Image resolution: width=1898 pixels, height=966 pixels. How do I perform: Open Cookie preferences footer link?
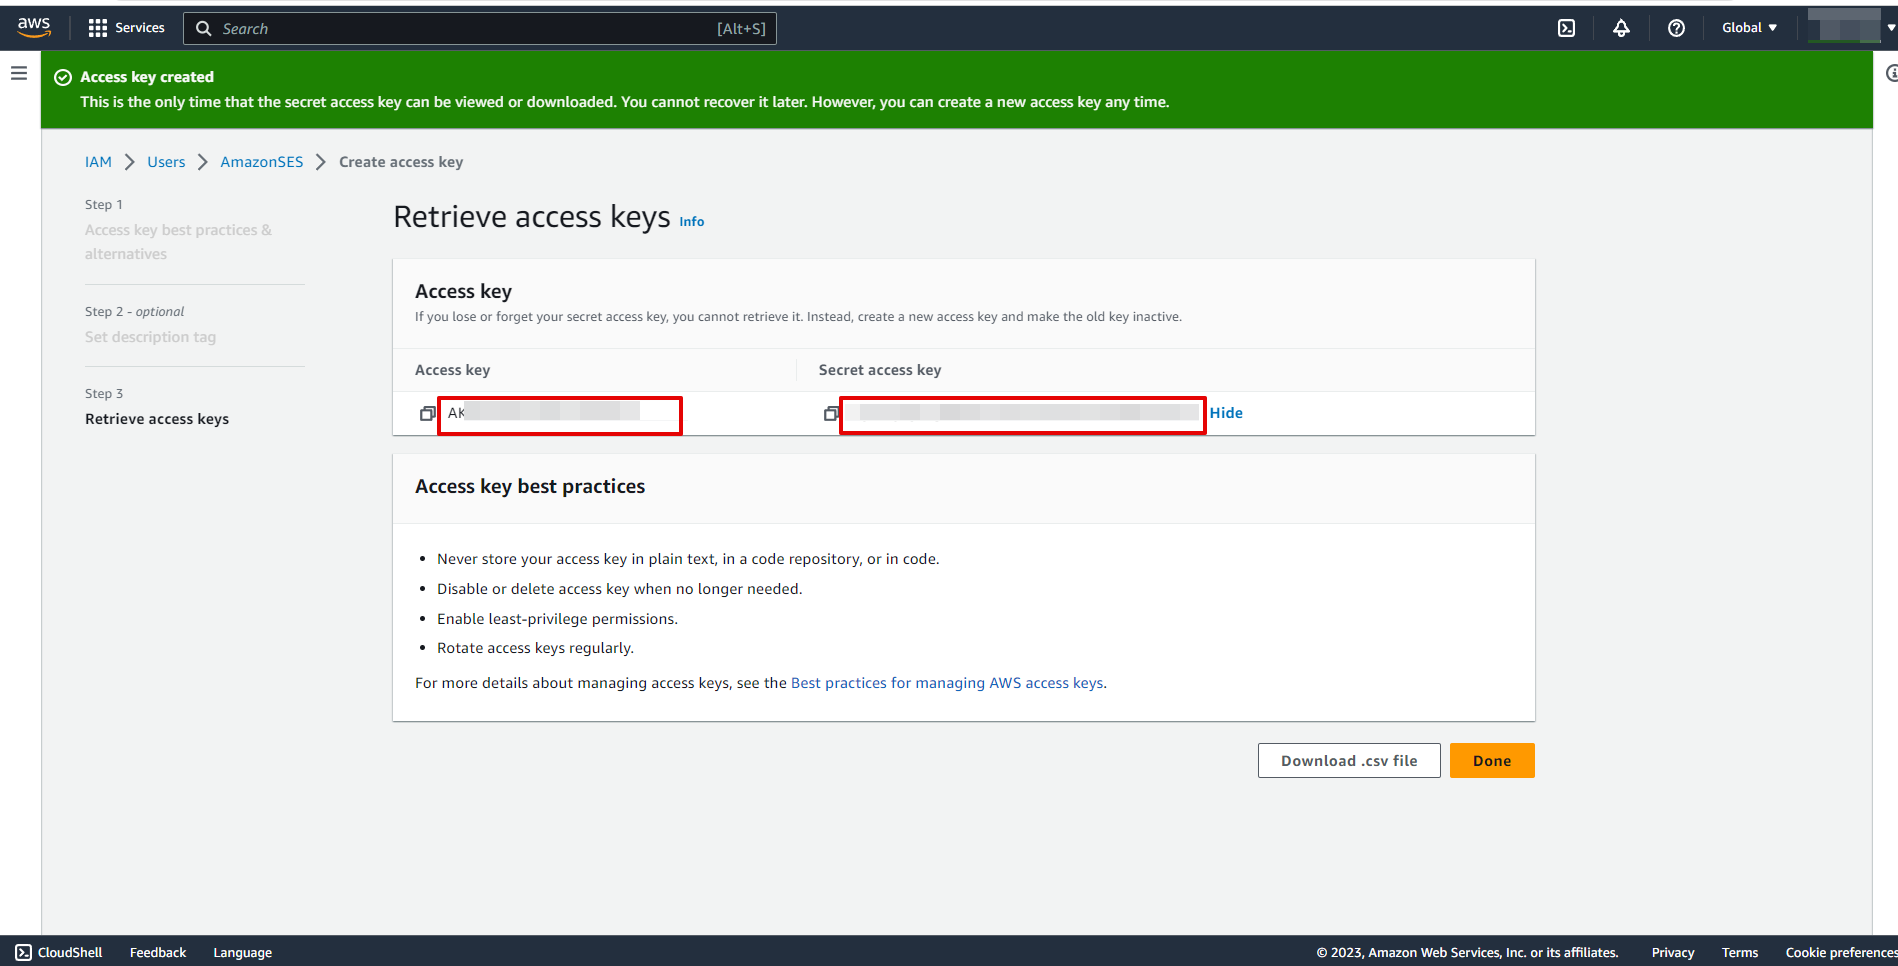(1841, 952)
